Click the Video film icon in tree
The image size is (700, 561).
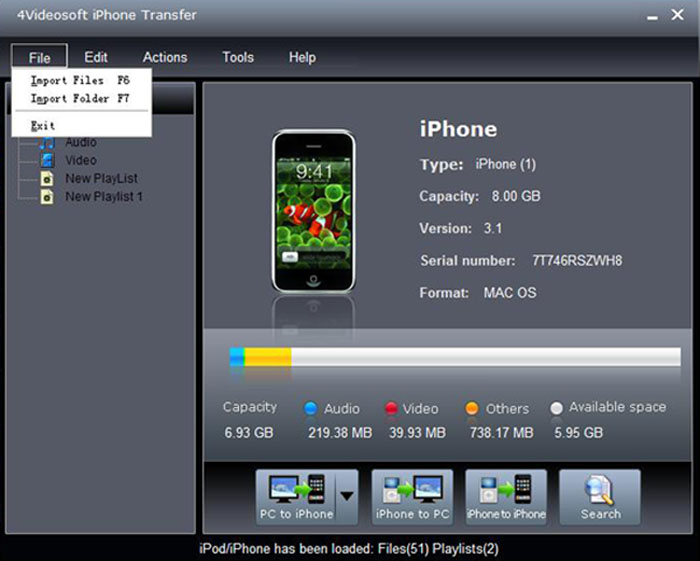[47, 160]
